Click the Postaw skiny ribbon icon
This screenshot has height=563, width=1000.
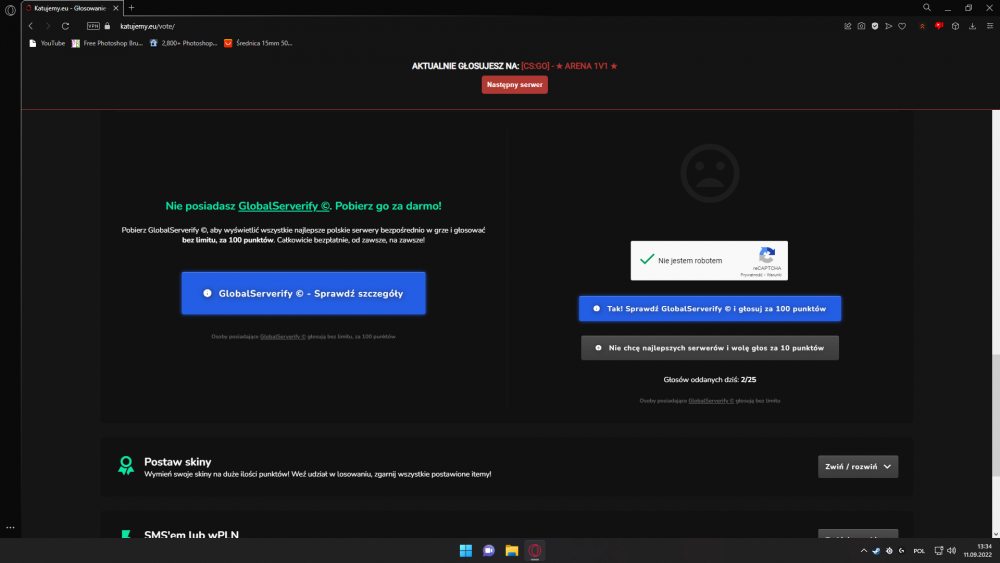click(126, 465)
